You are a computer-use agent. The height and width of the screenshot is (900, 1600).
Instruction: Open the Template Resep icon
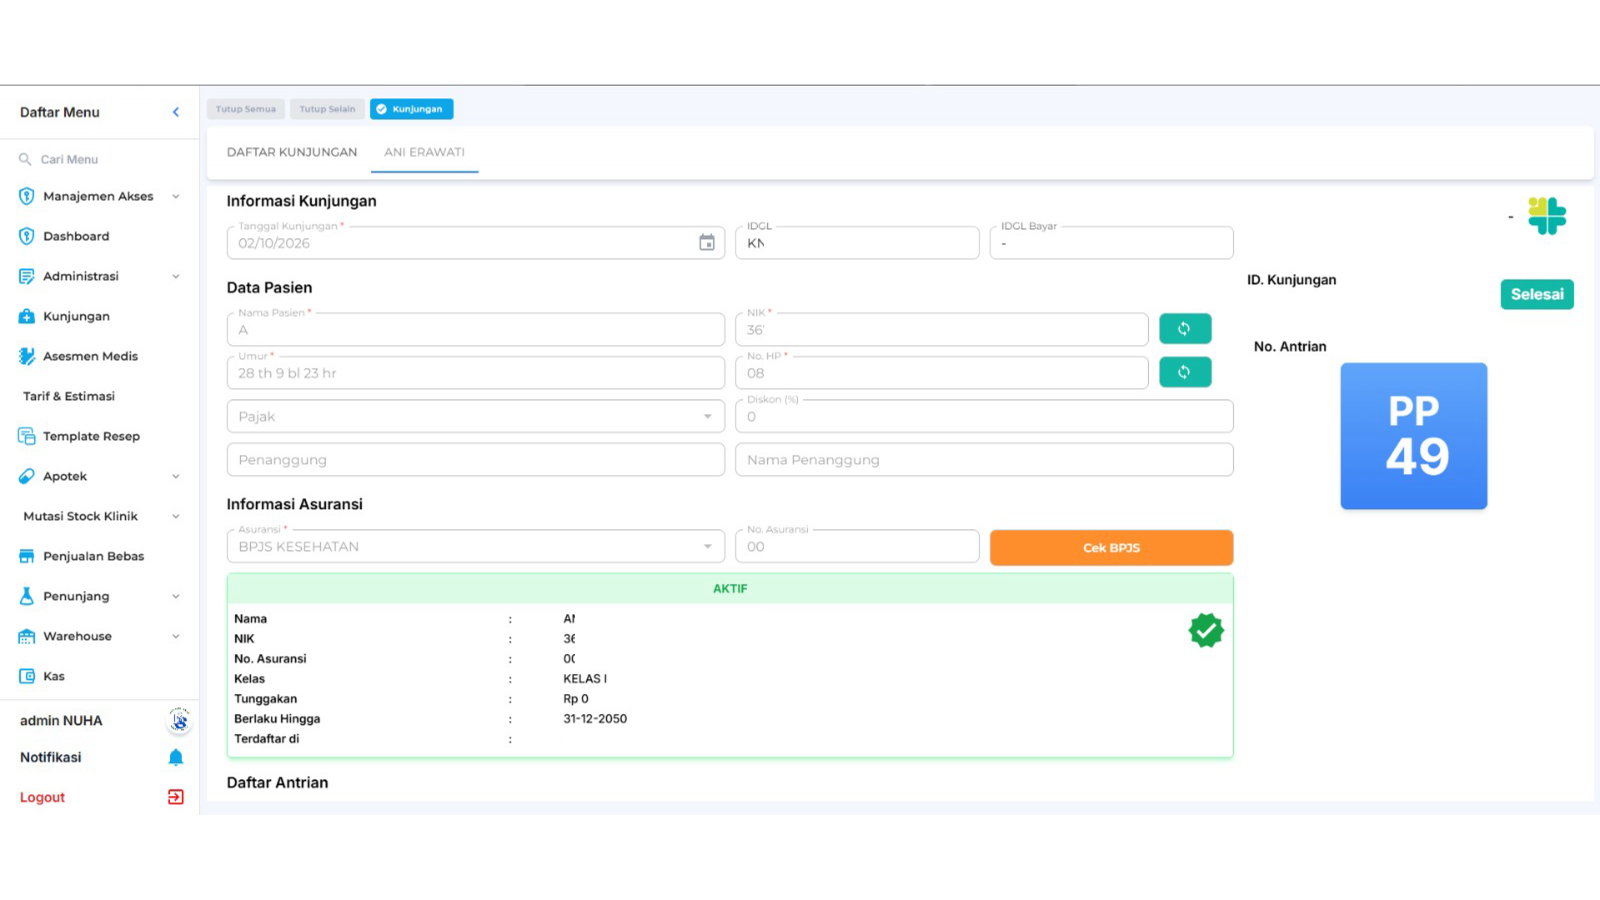tap(27, 436)
